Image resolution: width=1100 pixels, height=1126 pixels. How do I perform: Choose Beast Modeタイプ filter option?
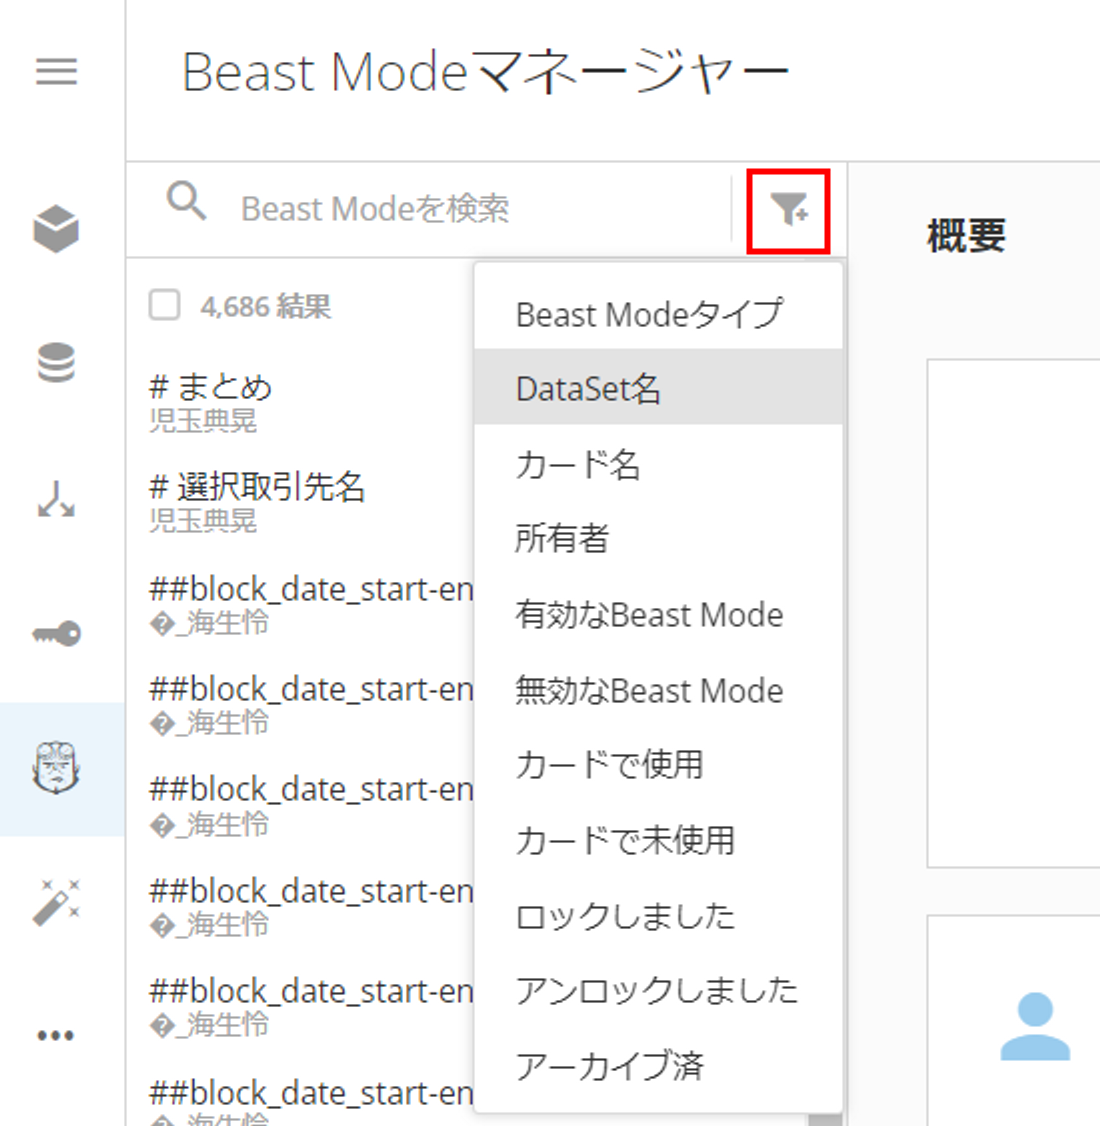[658, 314]
